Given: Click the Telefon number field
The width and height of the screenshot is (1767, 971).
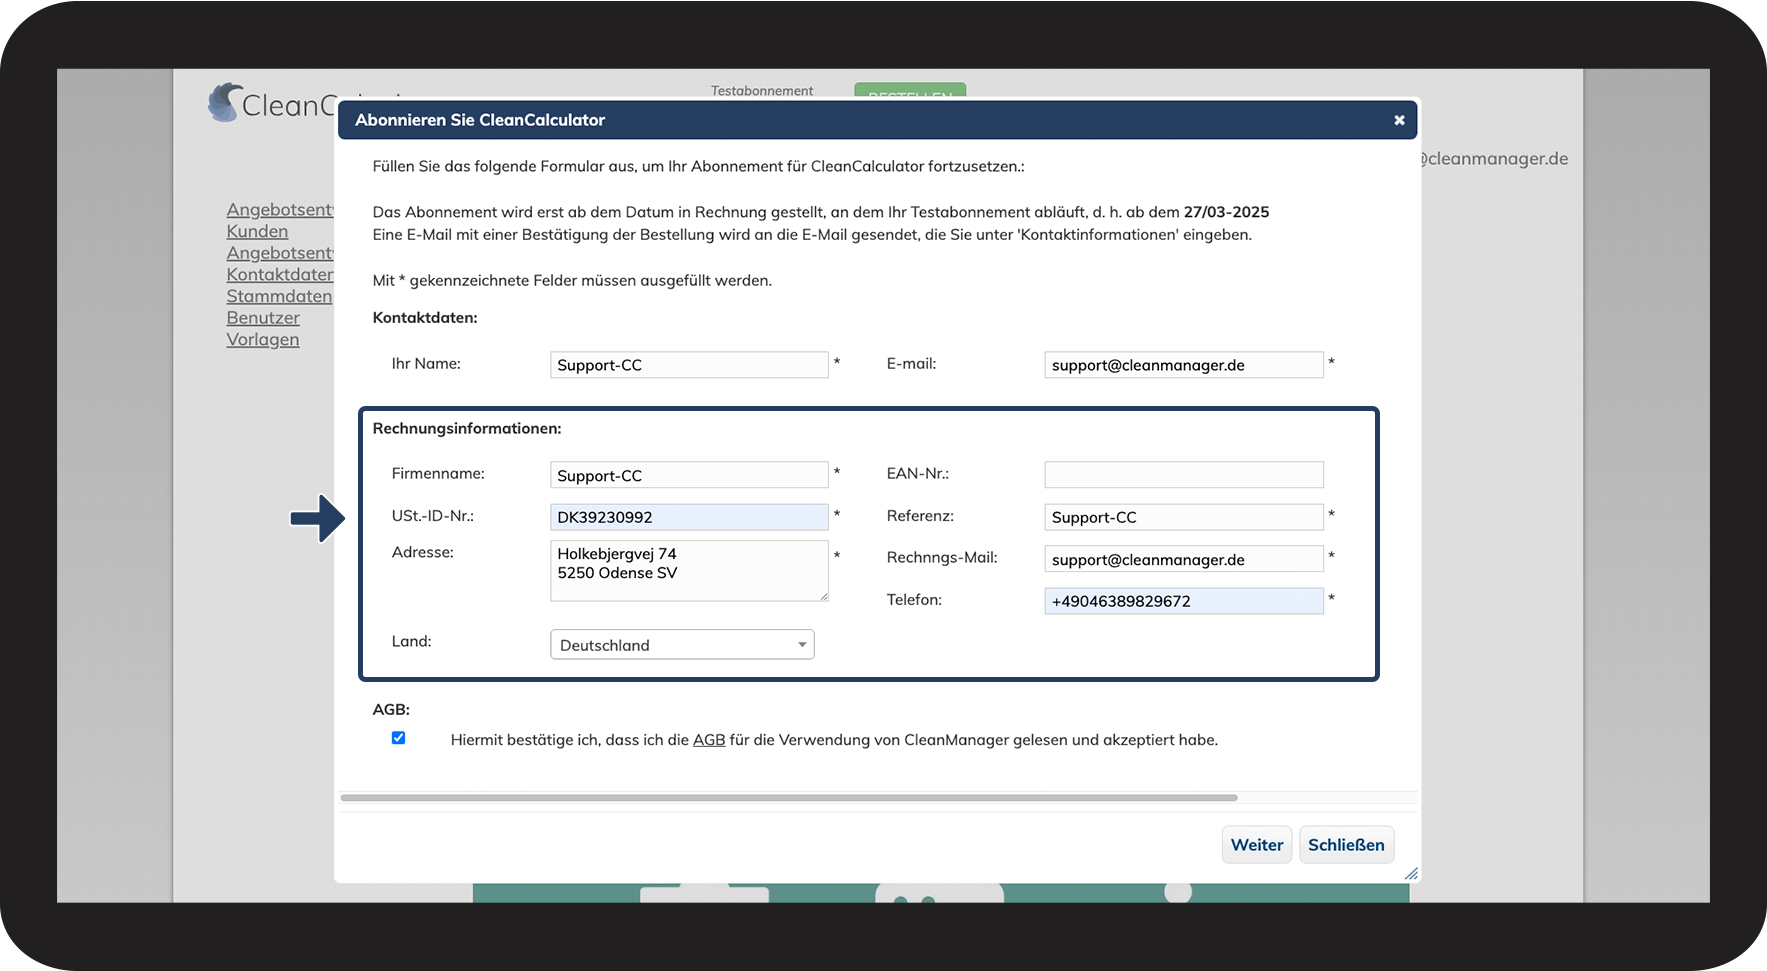Looking at the screenshot, I should coord(1183,601).
